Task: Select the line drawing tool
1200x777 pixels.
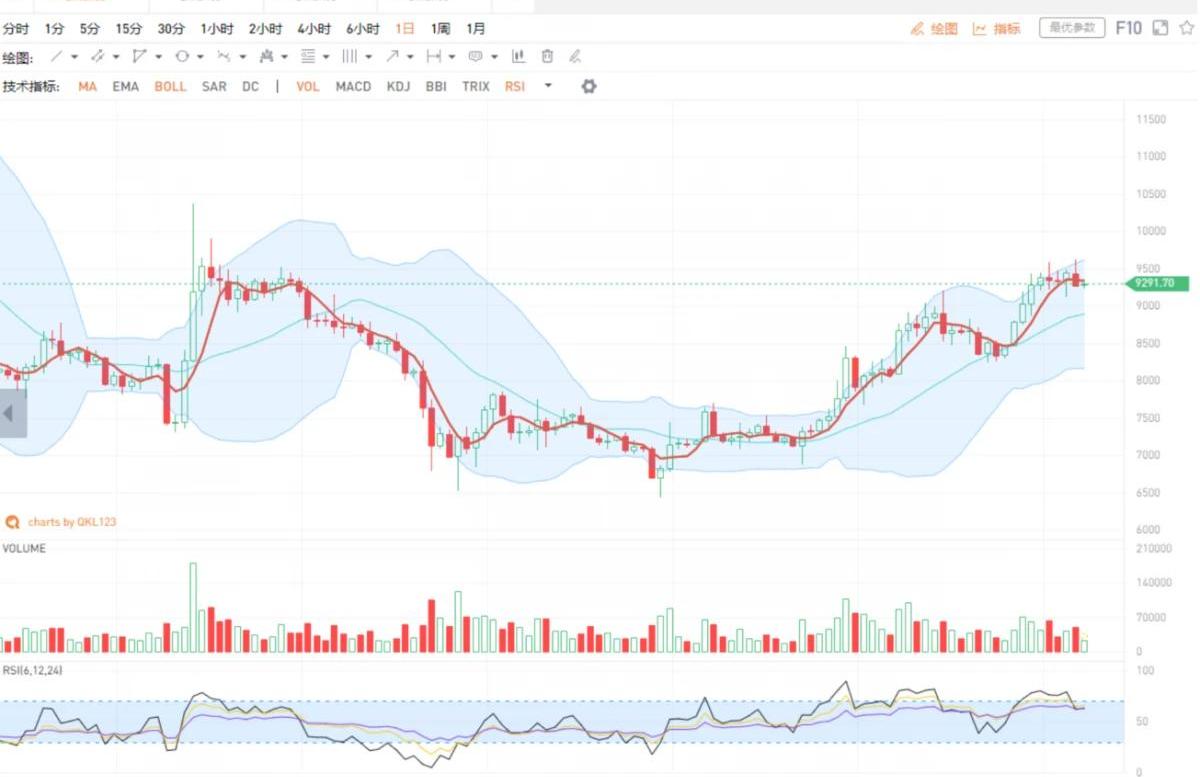Action: pos(57,57)
